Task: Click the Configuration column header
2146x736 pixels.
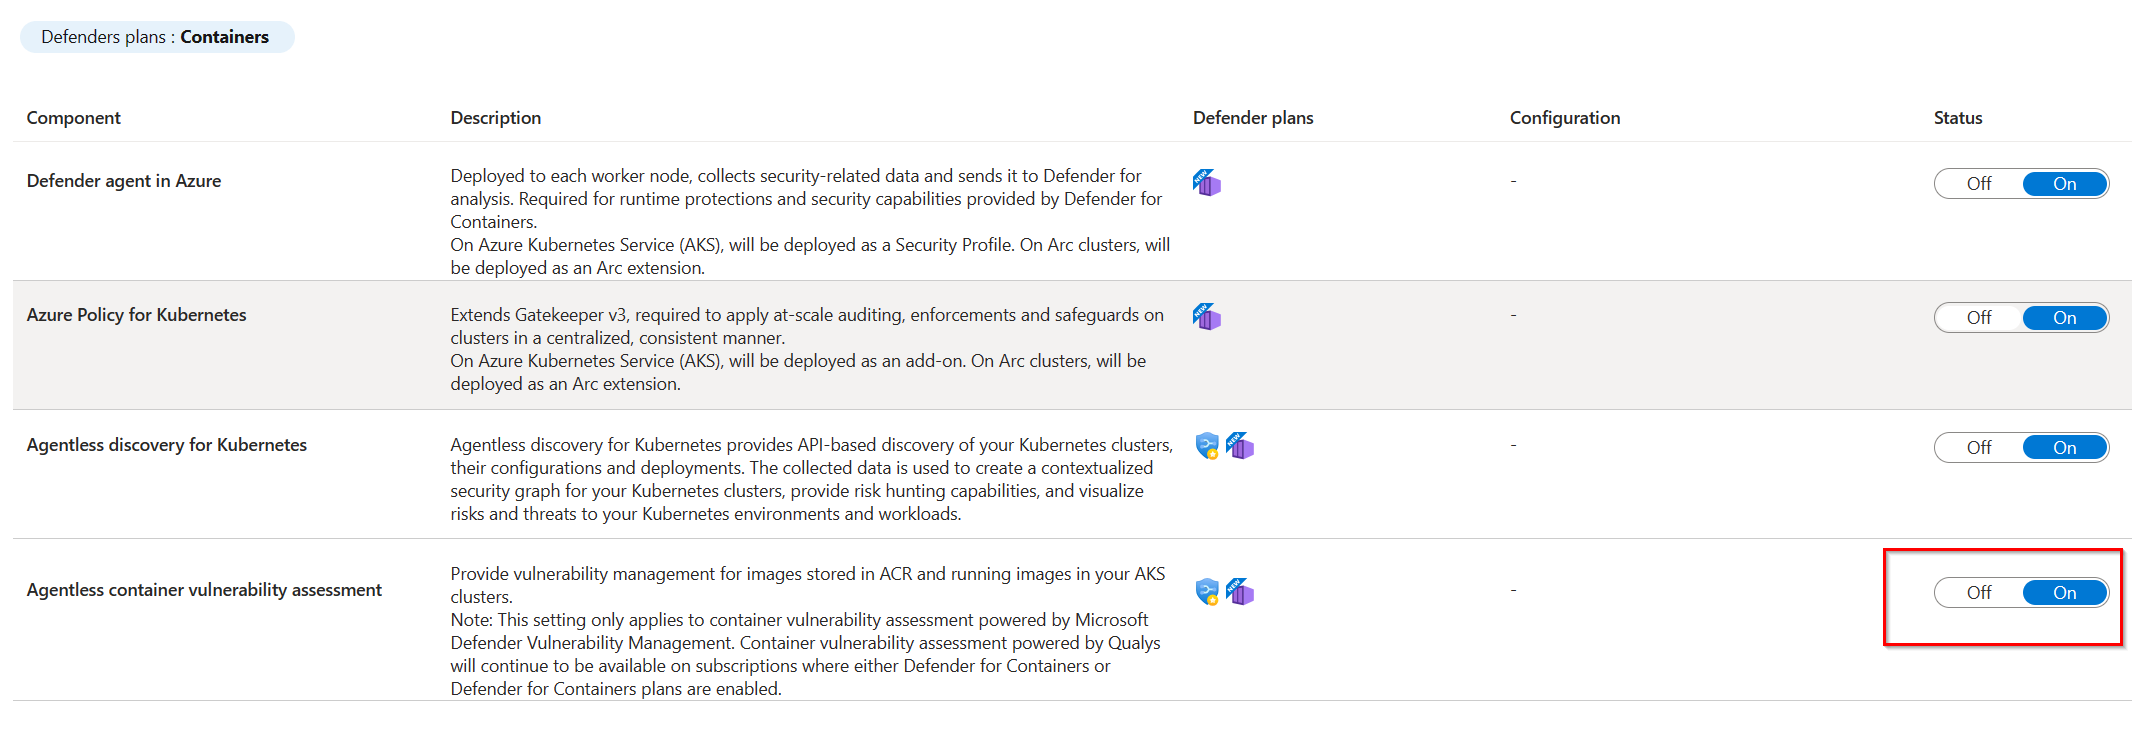Action: click(x=1565, y=118)
